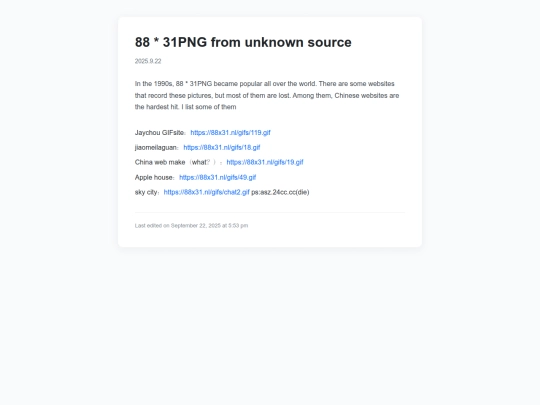This screenshot has width=540, height=405.
Task: Click the 'ps:asz.24cc.cc(die)' note text
Action: coord(280,192)
